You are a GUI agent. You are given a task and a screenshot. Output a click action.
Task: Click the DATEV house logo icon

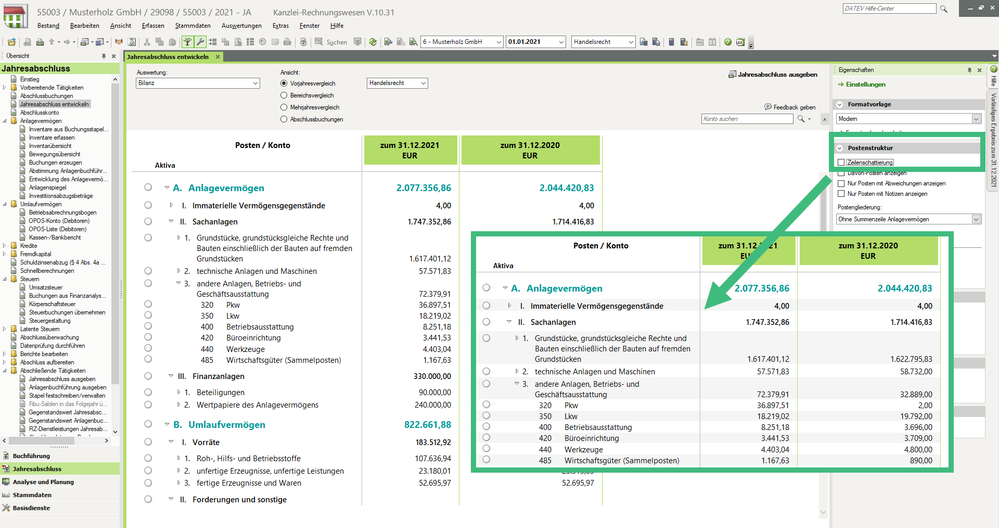point(15,15)
